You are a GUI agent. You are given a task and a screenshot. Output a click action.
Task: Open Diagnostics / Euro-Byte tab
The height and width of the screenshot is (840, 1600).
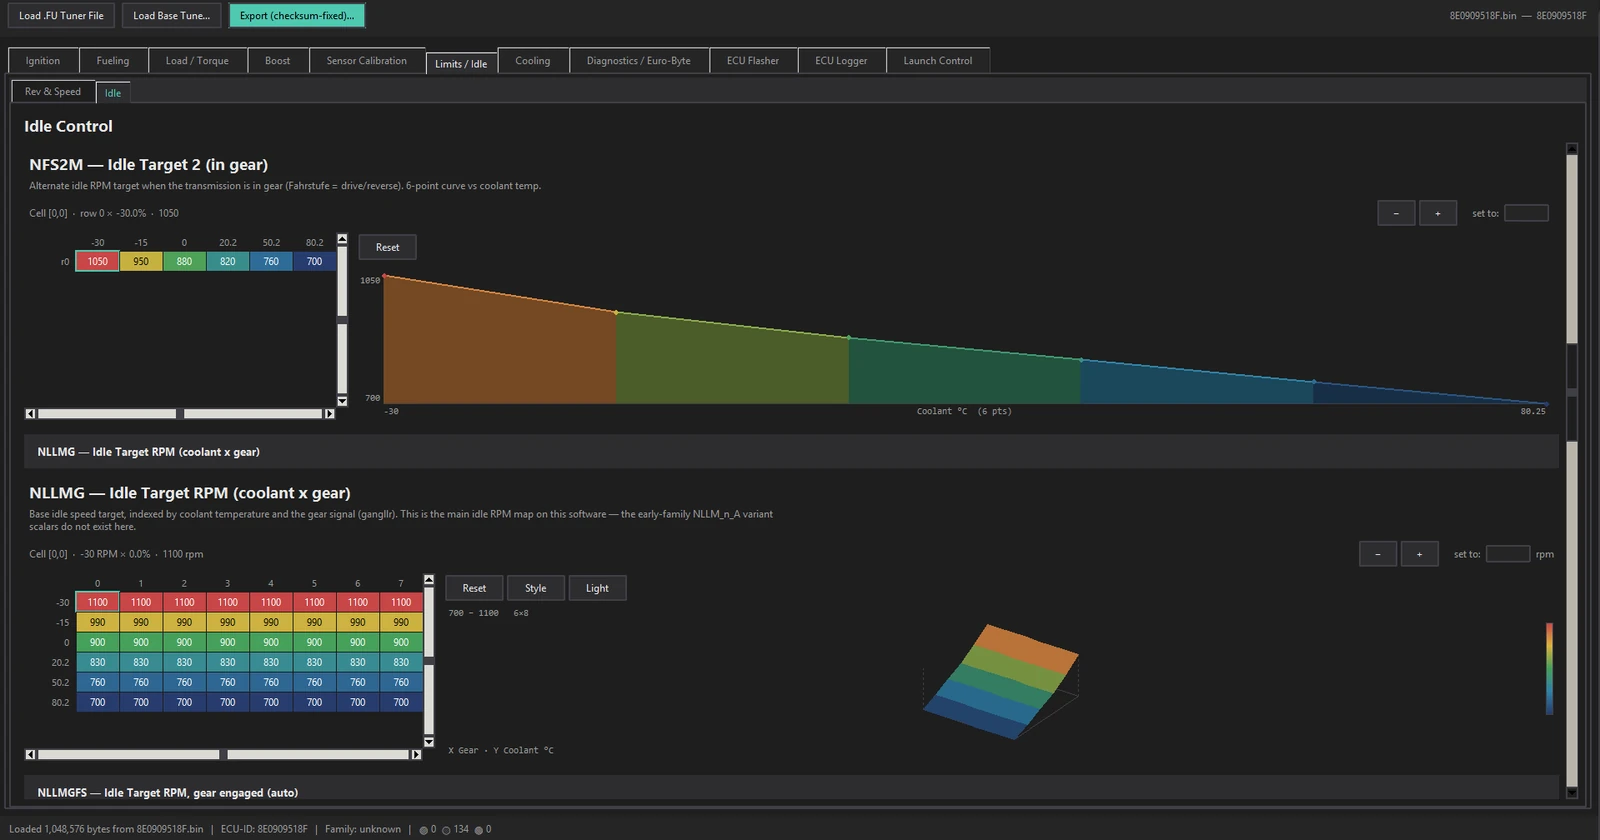click(x=639, y=61)
